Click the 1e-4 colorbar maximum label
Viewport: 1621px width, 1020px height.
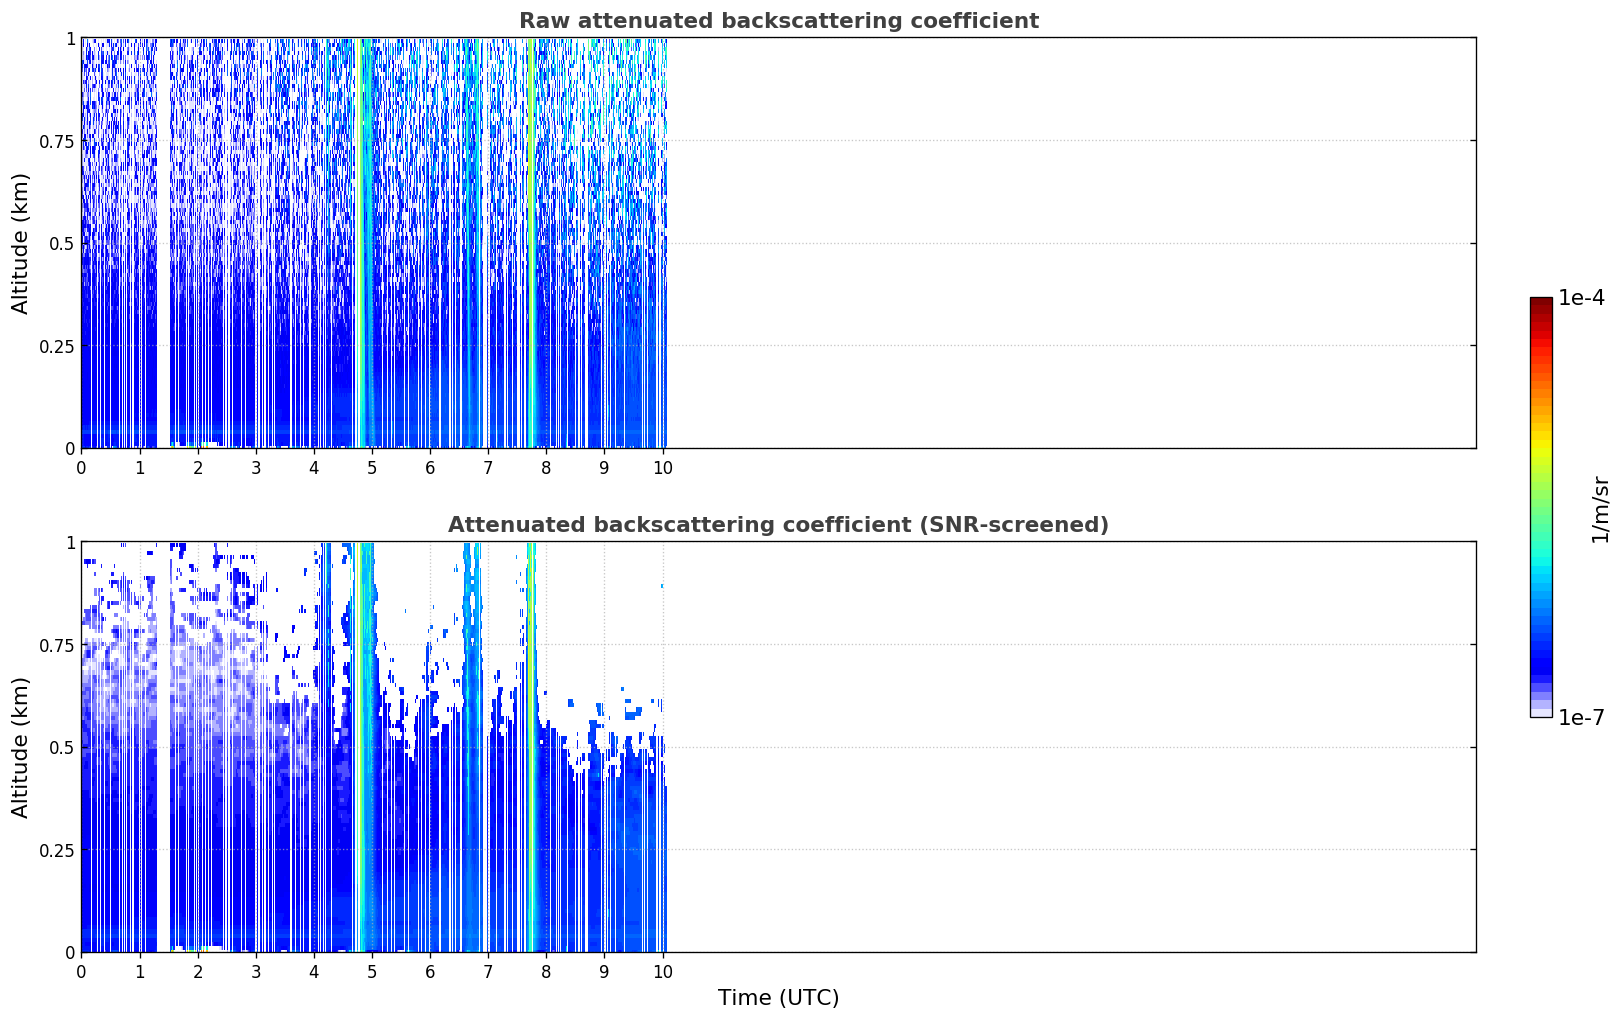(1581, 298)
